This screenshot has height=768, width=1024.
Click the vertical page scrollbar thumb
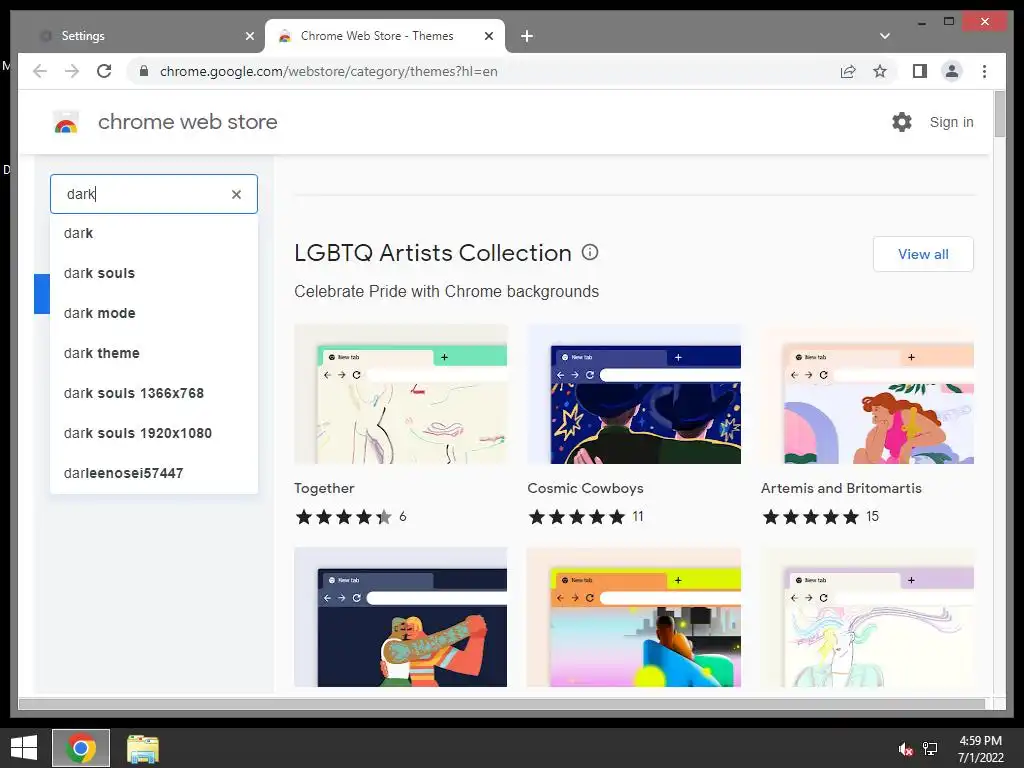click(x=999, y=114)
